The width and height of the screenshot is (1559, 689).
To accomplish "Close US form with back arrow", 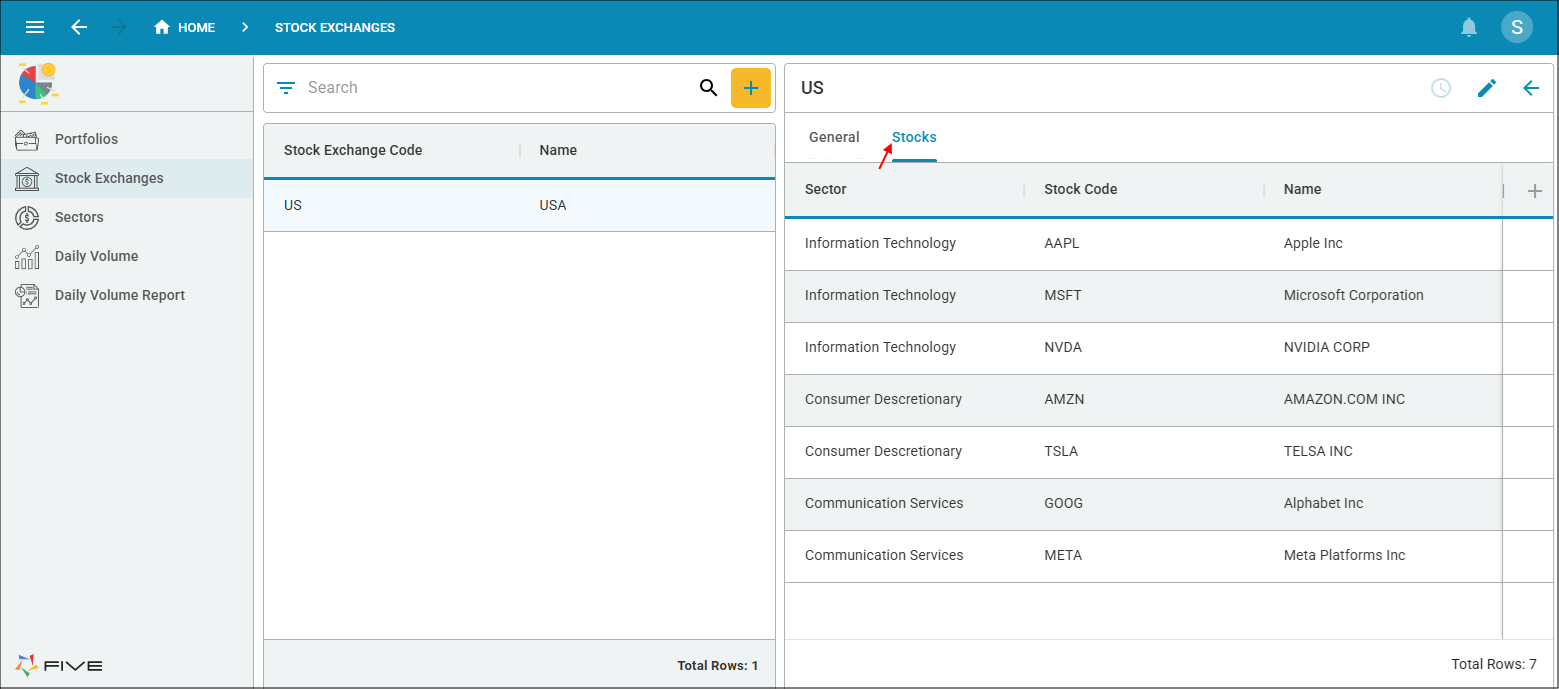I will click(x=1531, y=88).
